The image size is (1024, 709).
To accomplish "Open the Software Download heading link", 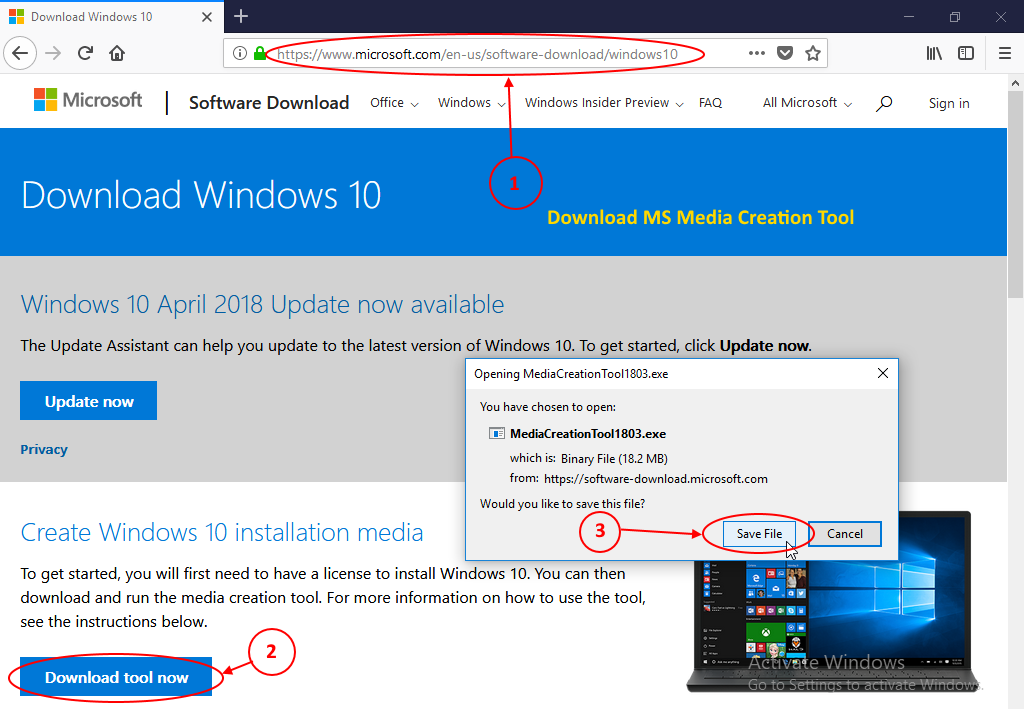I will [x=269, y=102].
